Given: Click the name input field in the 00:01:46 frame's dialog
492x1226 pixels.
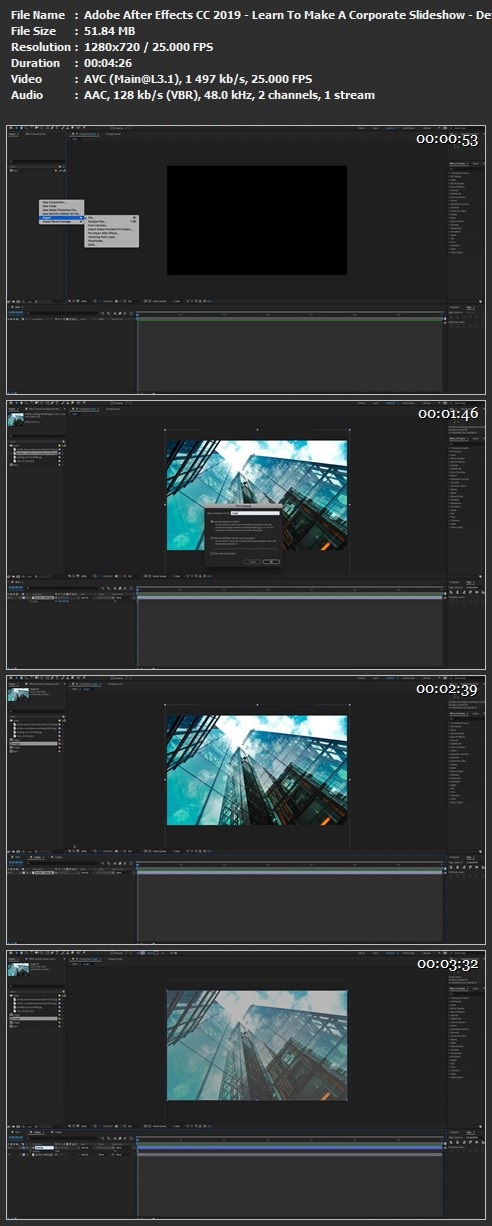Looking at the screenshot, I should click(x=255, y=513).
